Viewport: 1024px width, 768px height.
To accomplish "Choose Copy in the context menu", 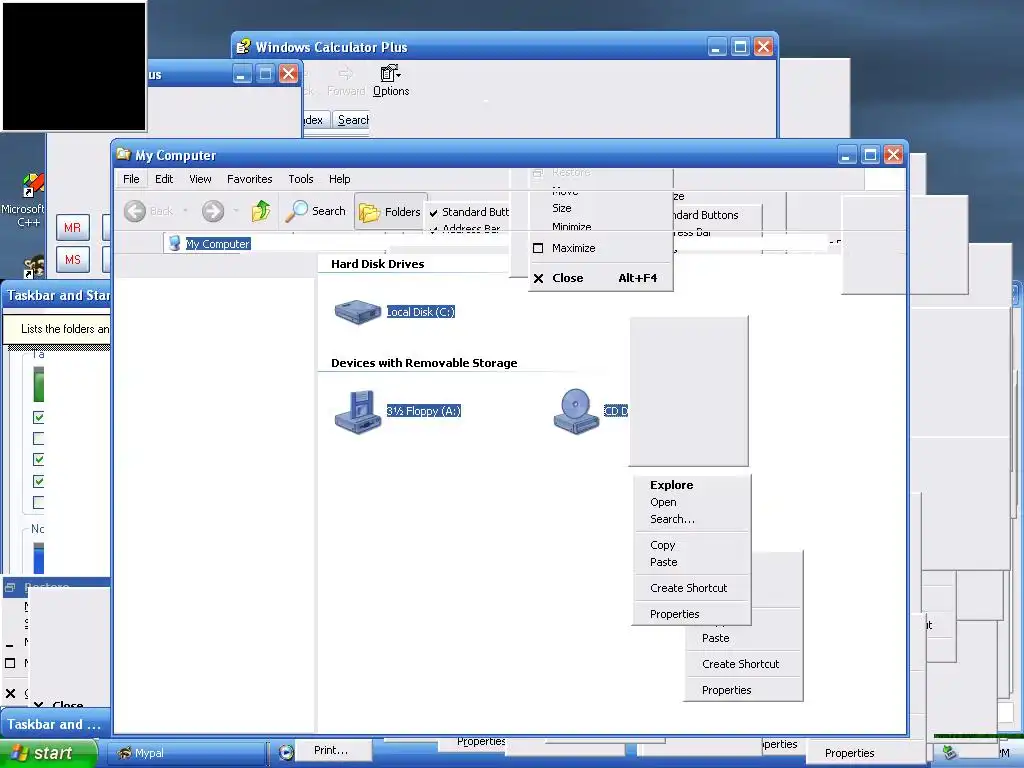I will click(x=692, y=545).
